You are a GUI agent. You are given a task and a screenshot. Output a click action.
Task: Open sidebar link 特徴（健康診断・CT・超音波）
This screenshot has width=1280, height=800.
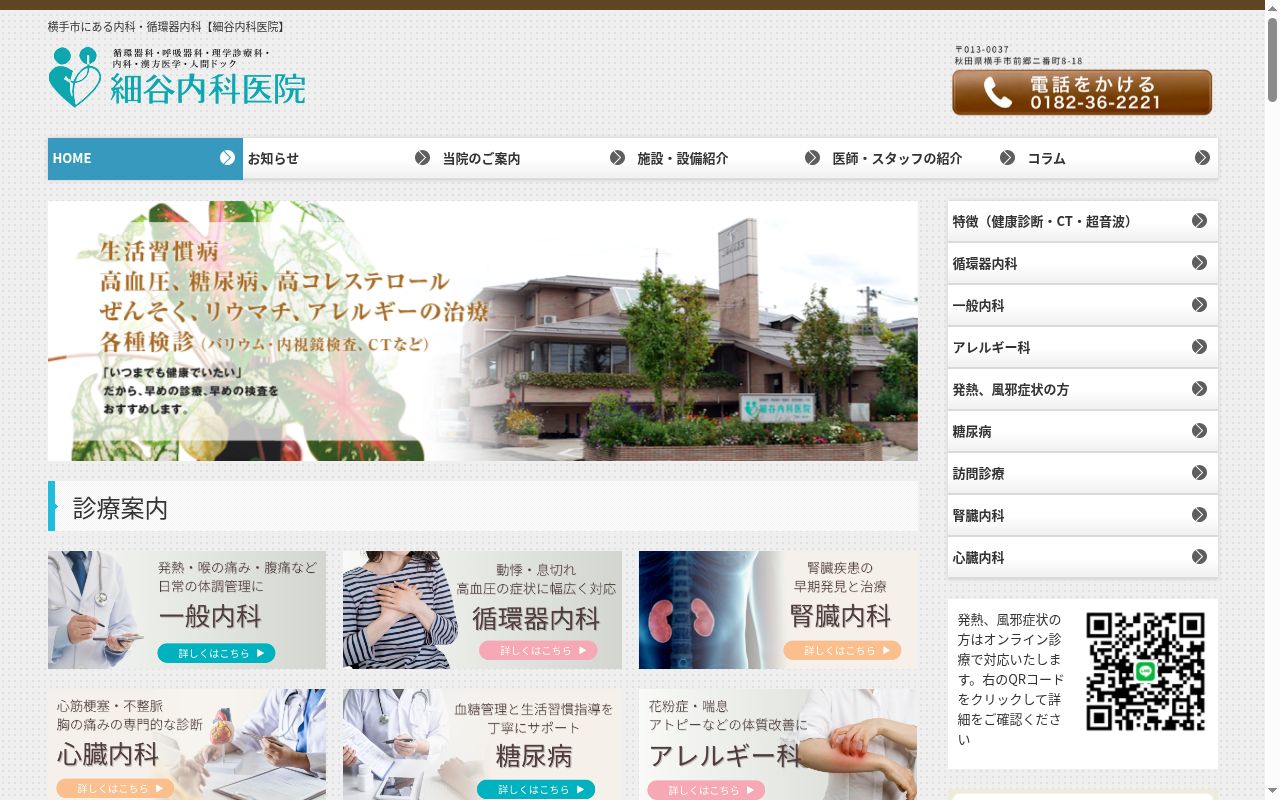(x=1083, y=222)
